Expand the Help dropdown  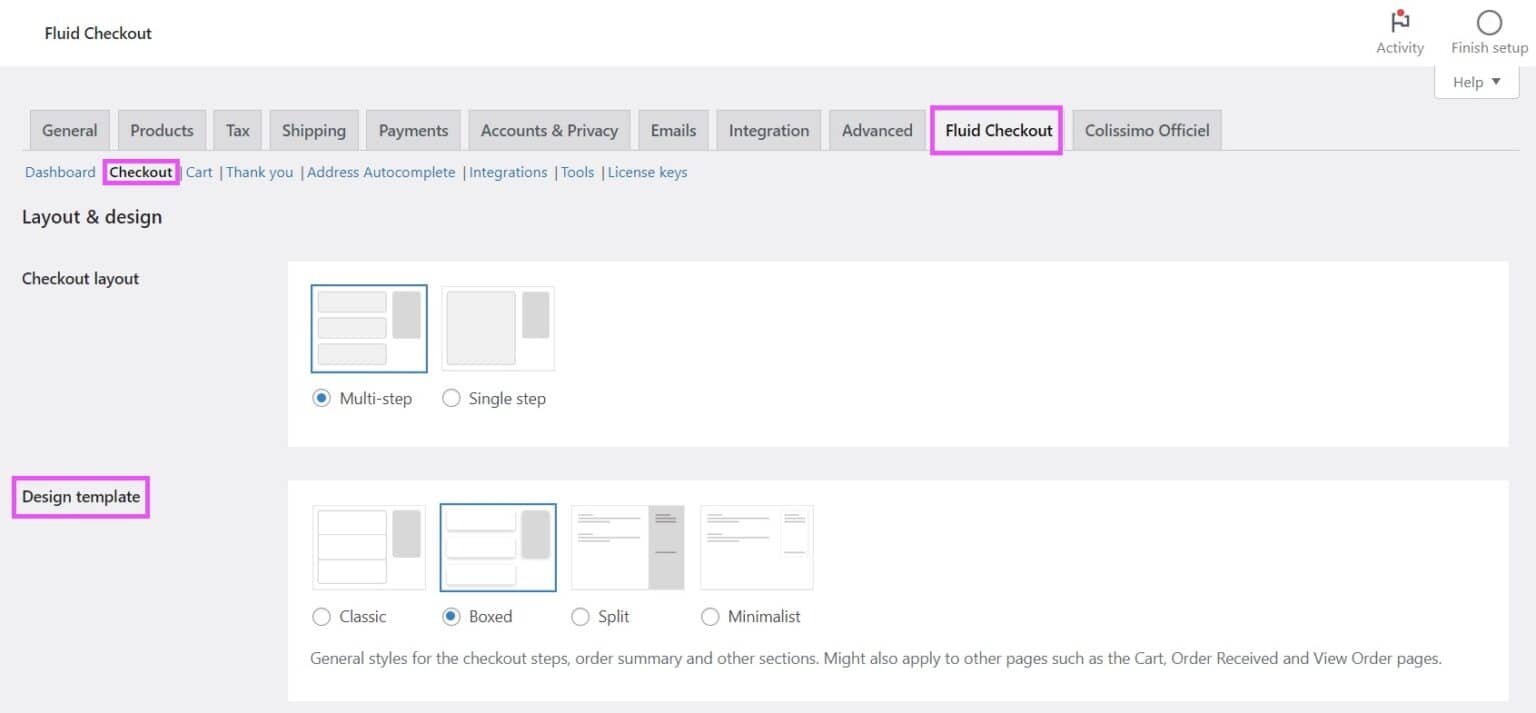1475,82
